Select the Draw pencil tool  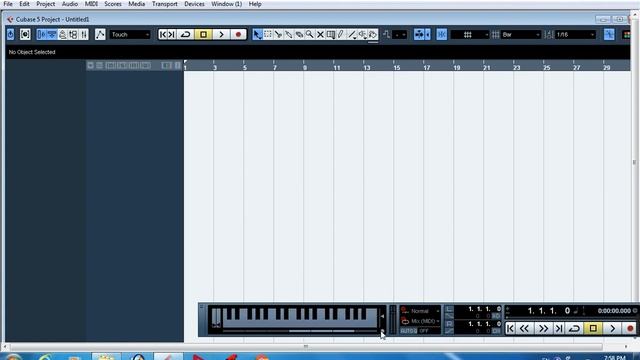341,35
